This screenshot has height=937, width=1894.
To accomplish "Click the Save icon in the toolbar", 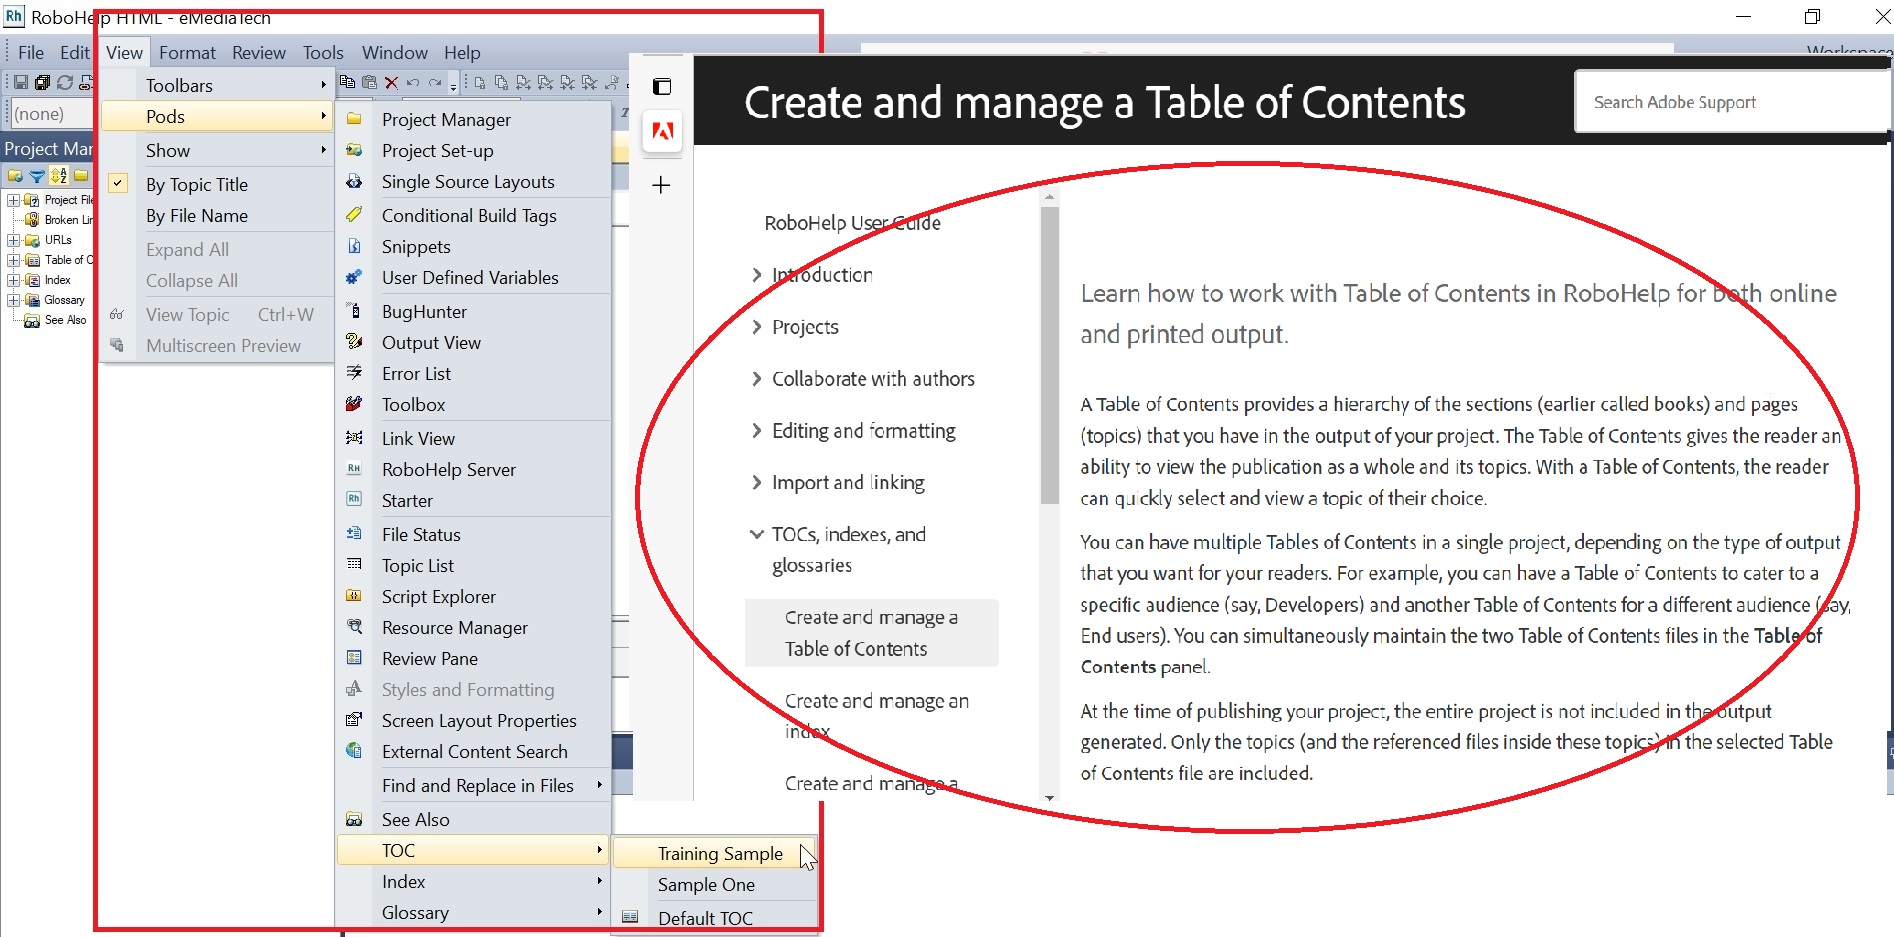I will (x=21, y=83).
